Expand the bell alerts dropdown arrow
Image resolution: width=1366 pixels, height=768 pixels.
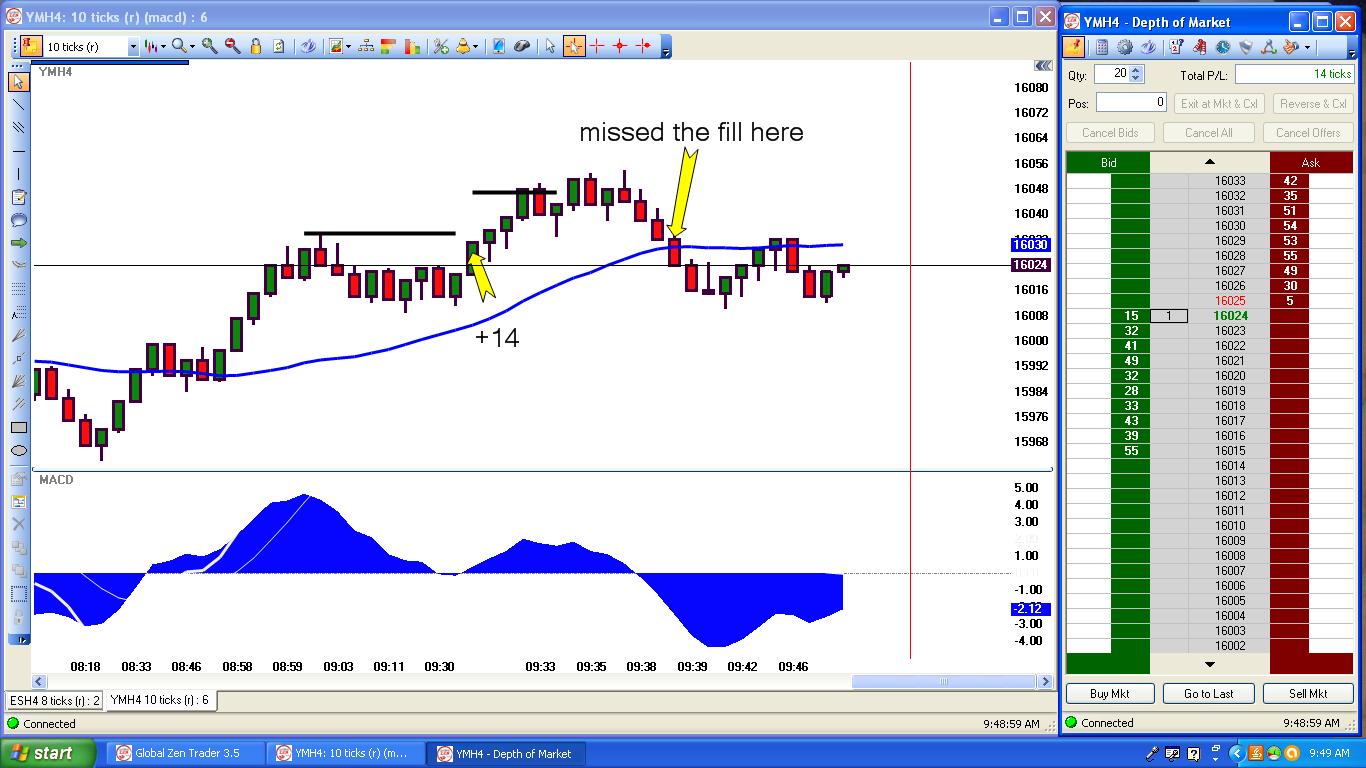(476, 46)
